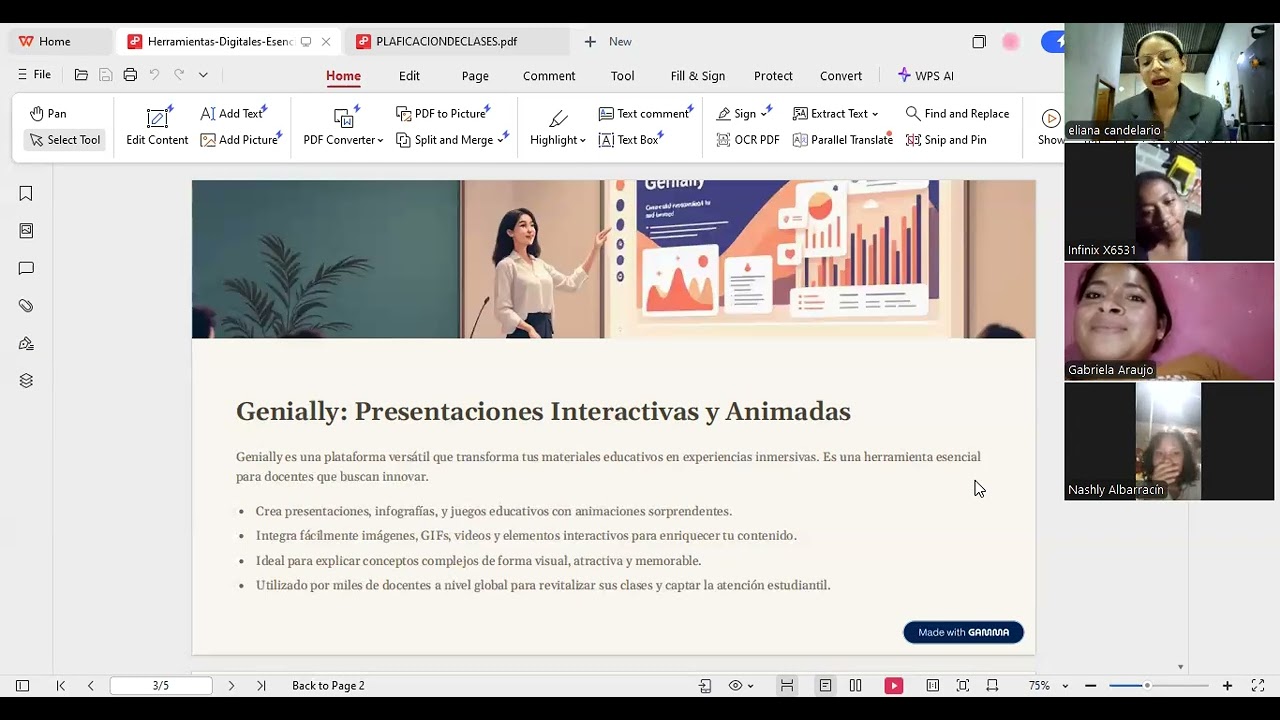Click Back to Page 2
The height and width of the screenshot is (720, 1280).
tap(328, 686)
